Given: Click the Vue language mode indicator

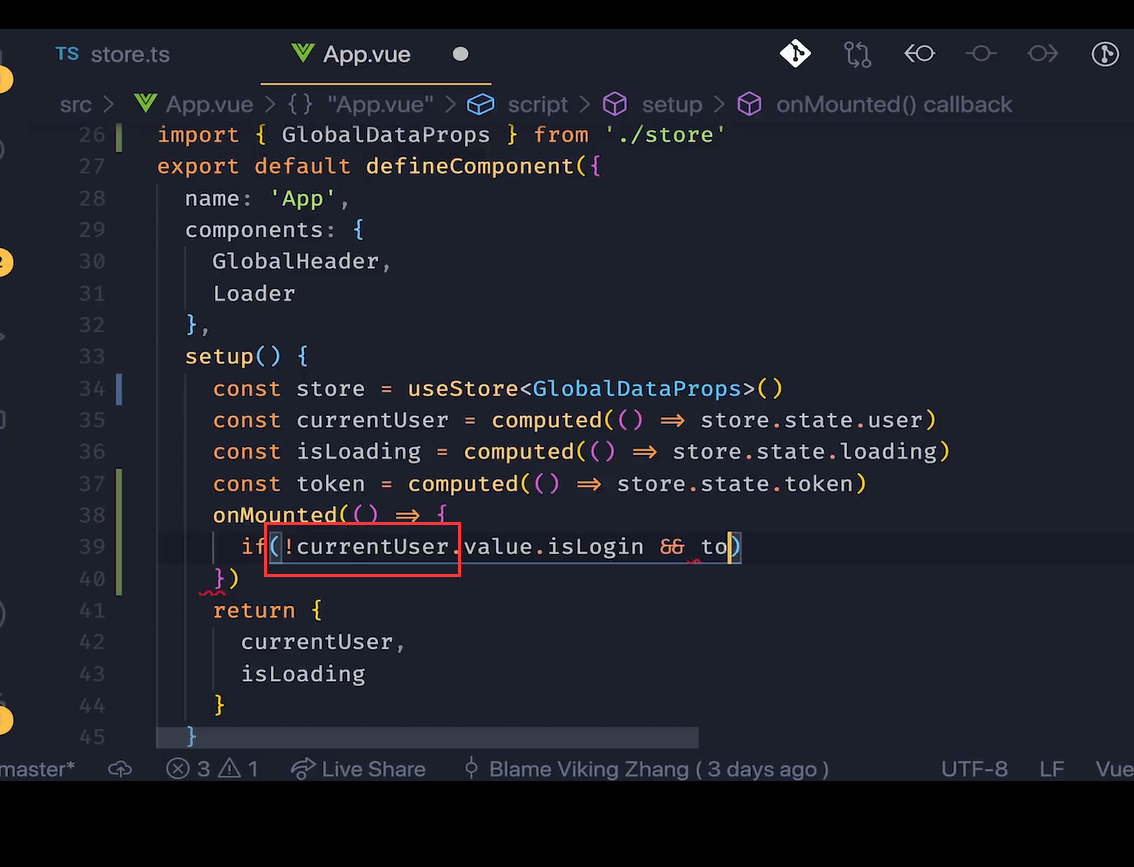Looking at the screenshot, I should tap(1114, 769).
